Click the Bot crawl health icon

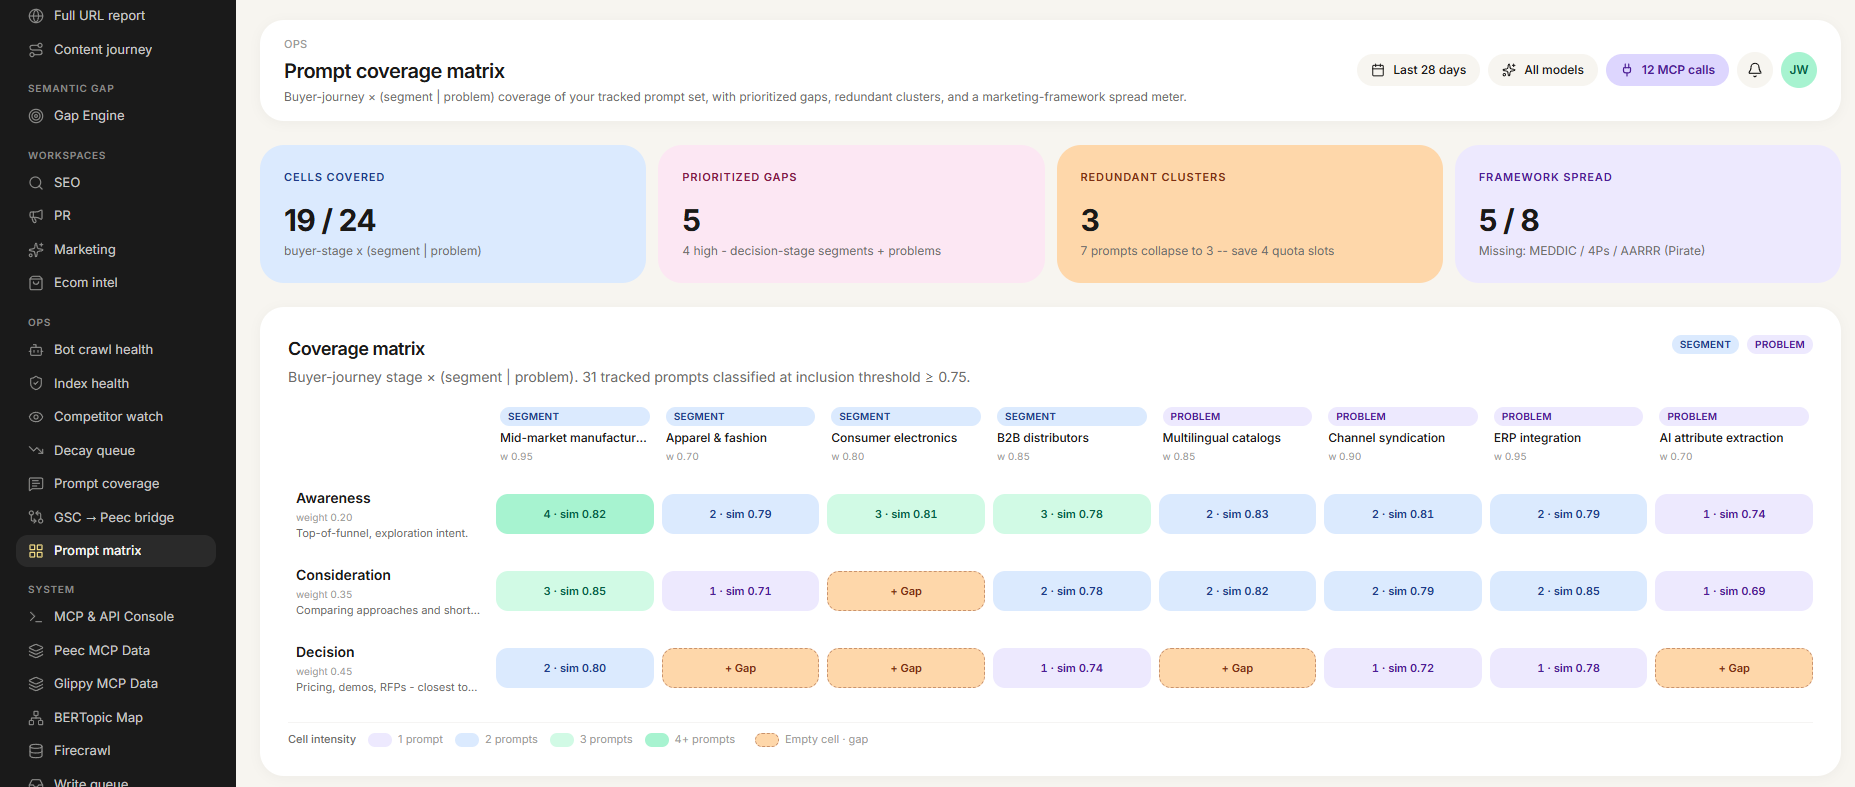[x=36, y=350]
